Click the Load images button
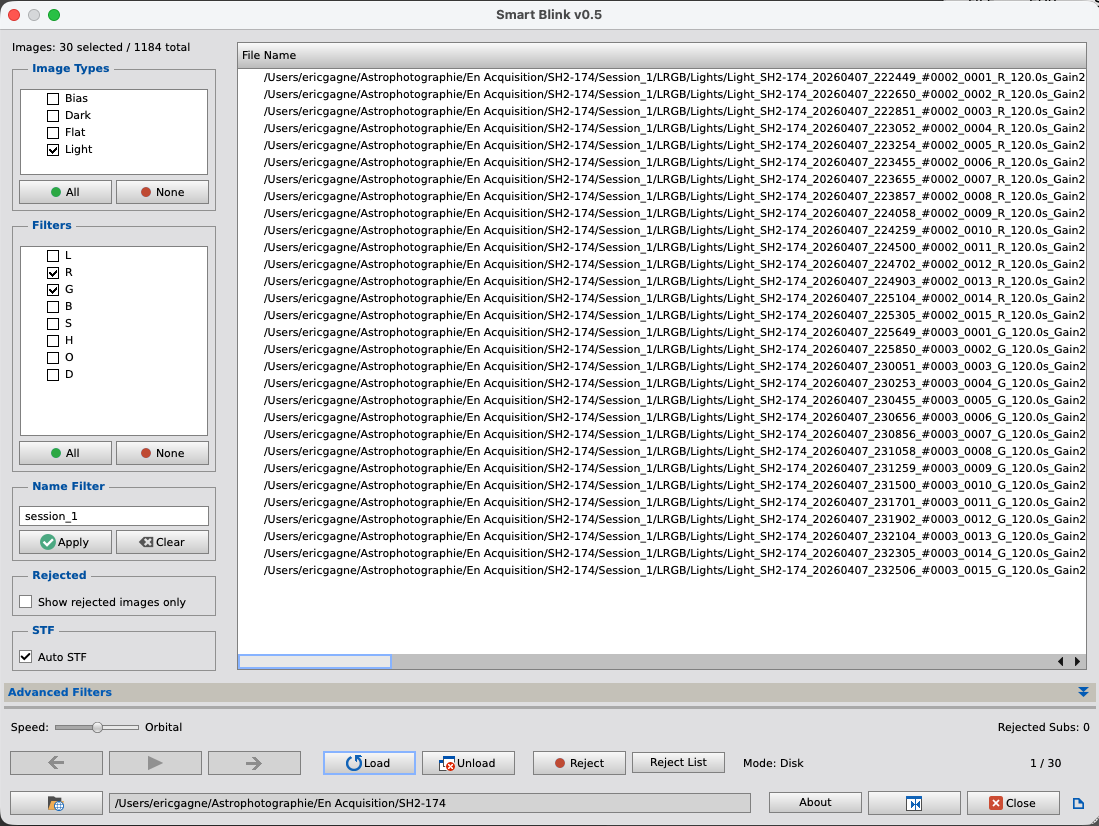This screenshot has width=1099, height=826. (x=368, y=763)
